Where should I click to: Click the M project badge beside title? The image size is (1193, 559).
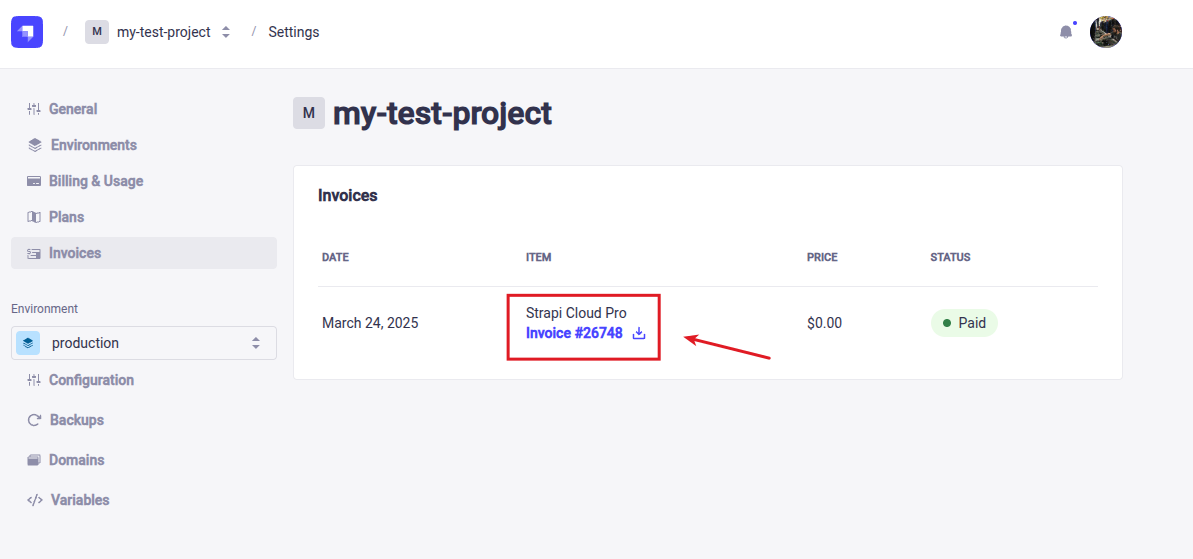coord(309,113)
